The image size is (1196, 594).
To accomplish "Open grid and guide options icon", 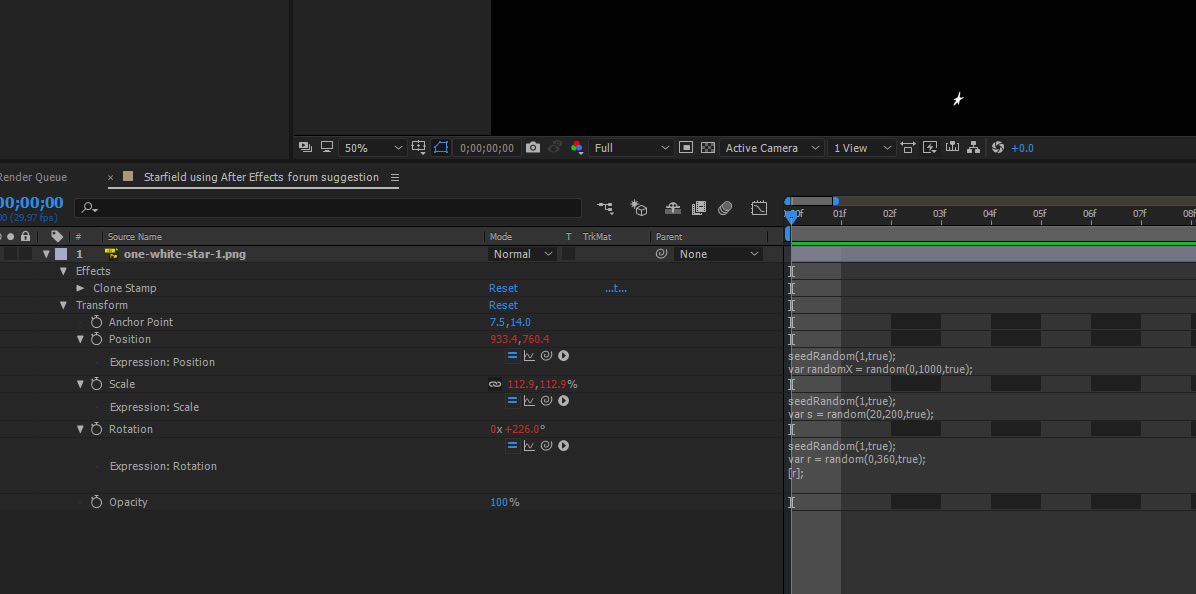I will tap(419, 148).
